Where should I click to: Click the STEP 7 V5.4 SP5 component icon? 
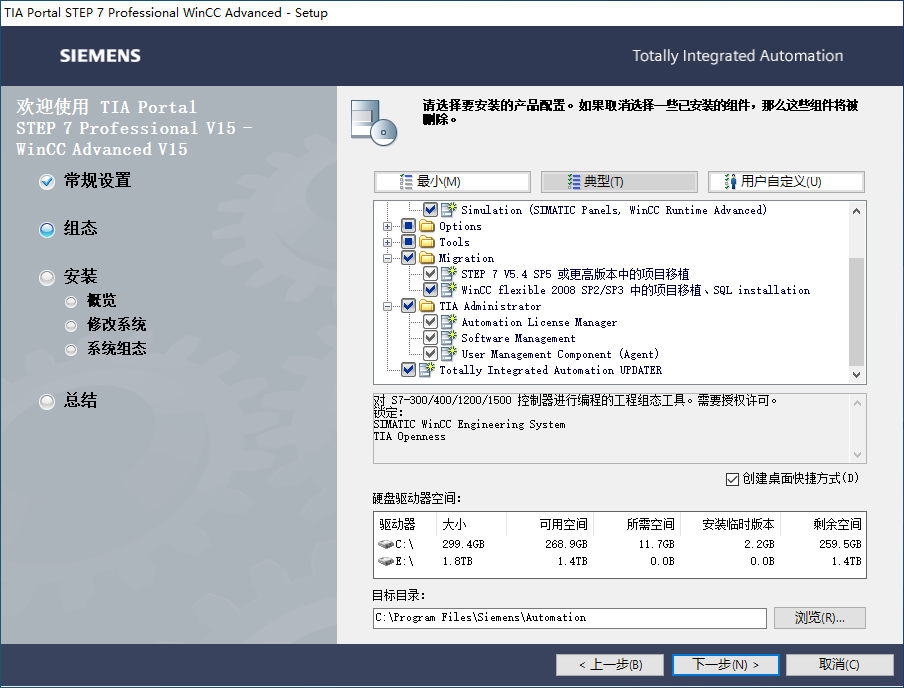pos(449,273)
